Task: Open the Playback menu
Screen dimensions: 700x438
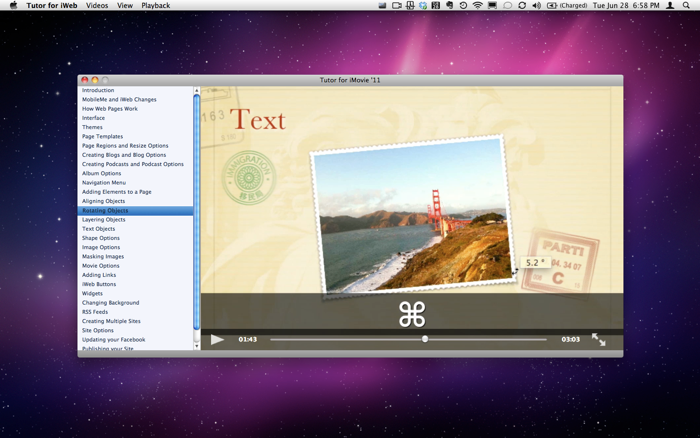Action: click(x=155, y=6)
